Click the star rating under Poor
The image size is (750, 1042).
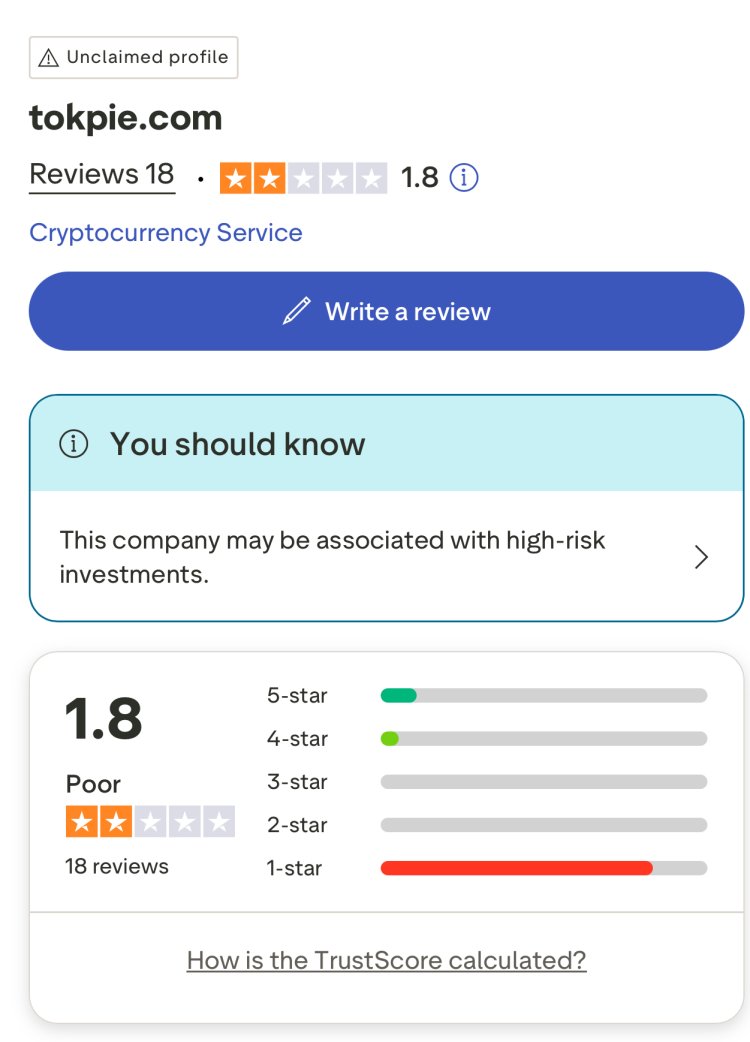[150, 822]
